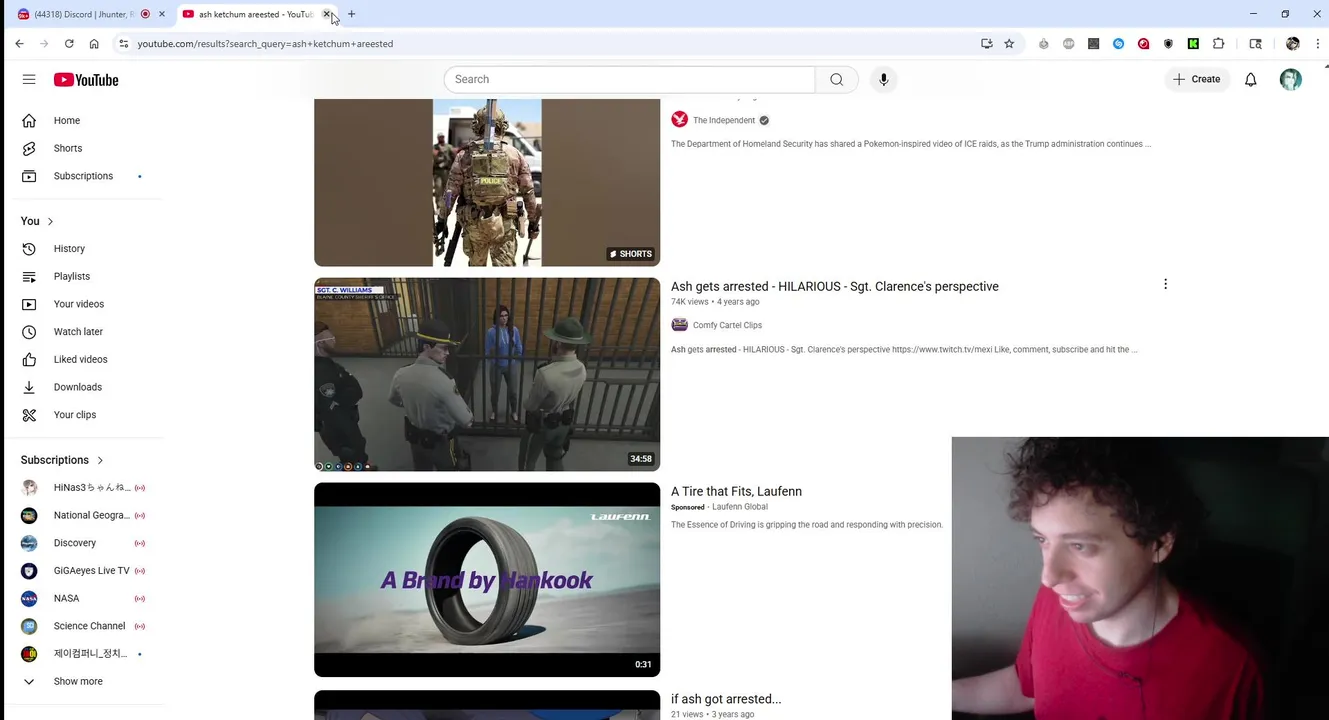Start voice search with the microphone icon
Image resolution: width=1329 pixels, height=720 pixels.
pos(884,79)
